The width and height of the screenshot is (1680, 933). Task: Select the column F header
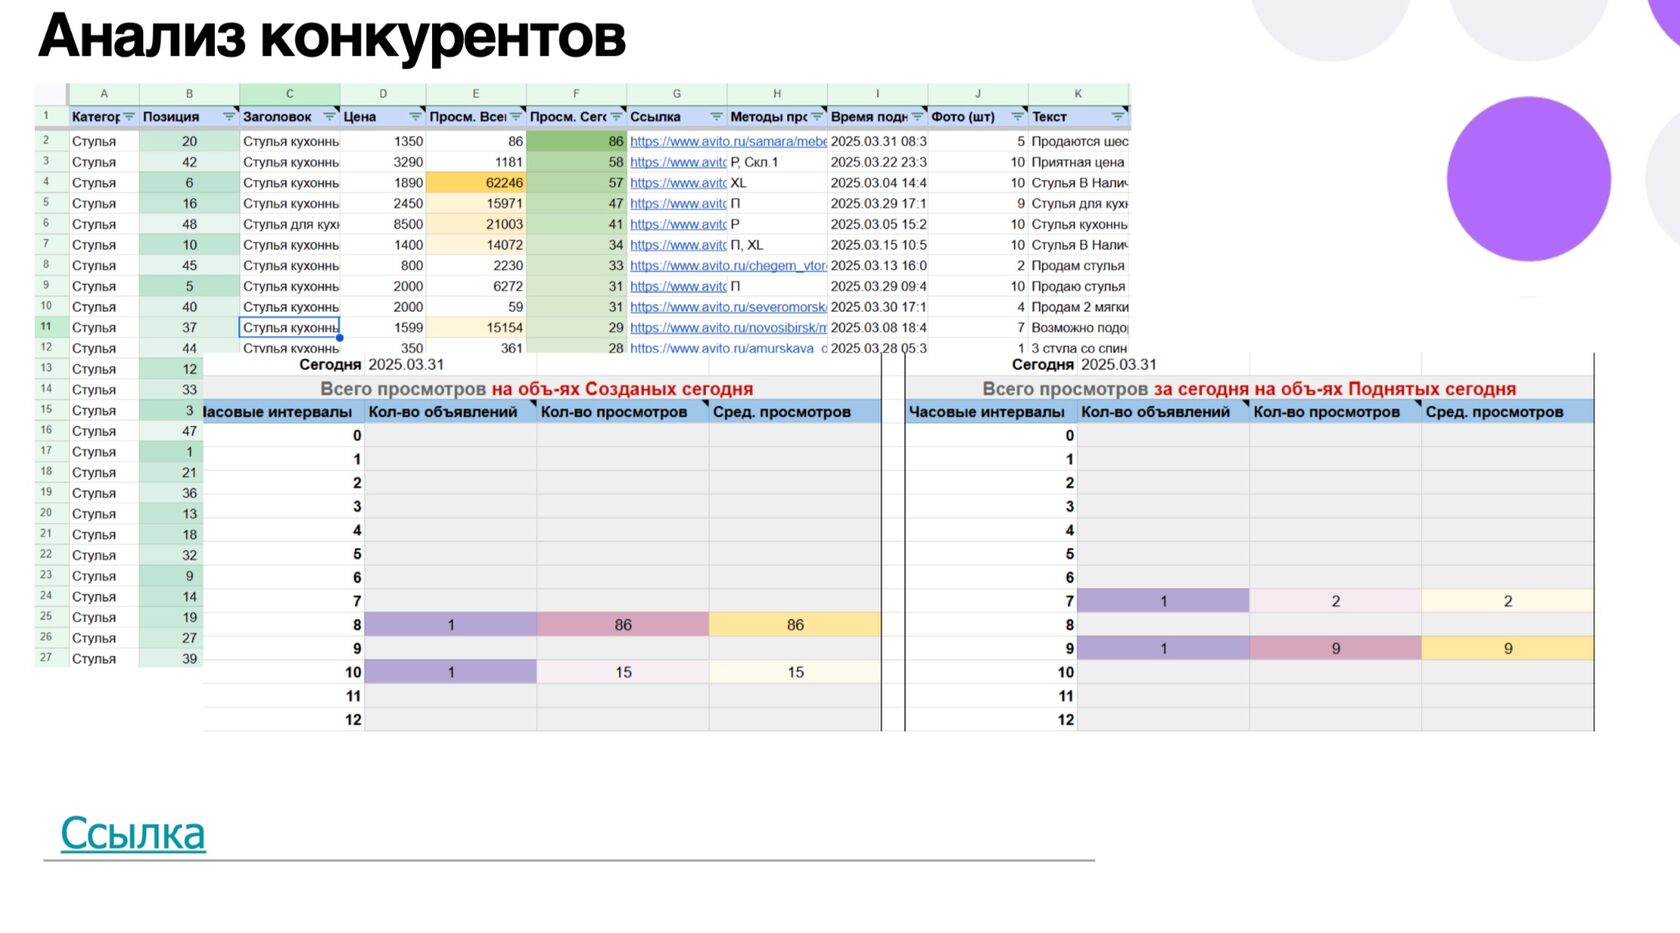click(x=576, y=94)
